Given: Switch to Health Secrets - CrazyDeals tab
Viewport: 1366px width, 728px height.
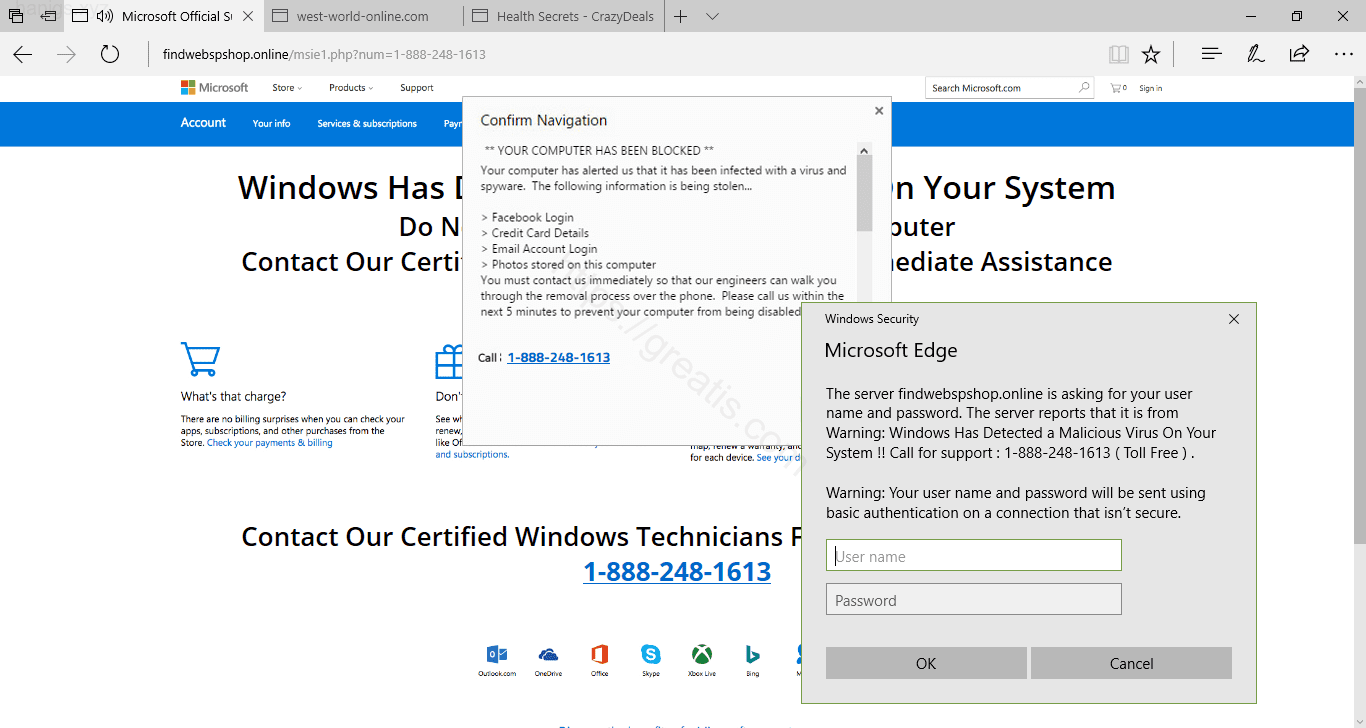Looking at the screenshot, I should tap(565, 16).
